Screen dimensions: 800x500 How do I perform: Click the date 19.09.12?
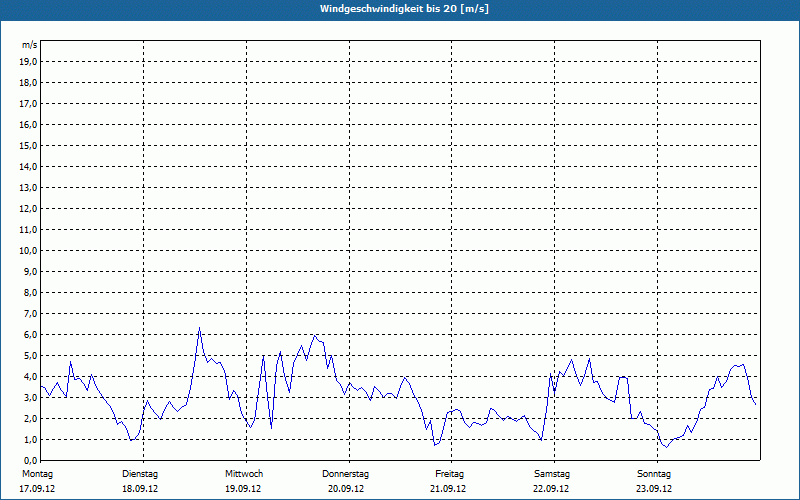point(243,489)
